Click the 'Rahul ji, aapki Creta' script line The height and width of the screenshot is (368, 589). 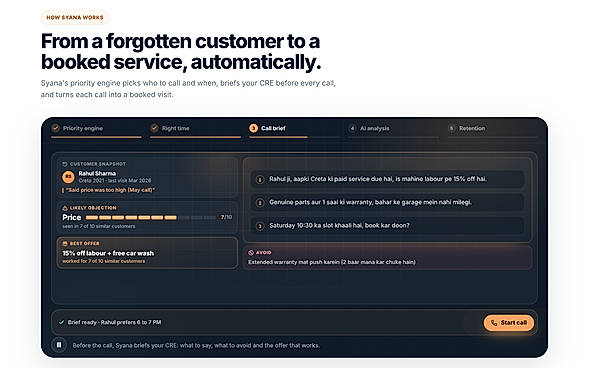click(388, 179)
